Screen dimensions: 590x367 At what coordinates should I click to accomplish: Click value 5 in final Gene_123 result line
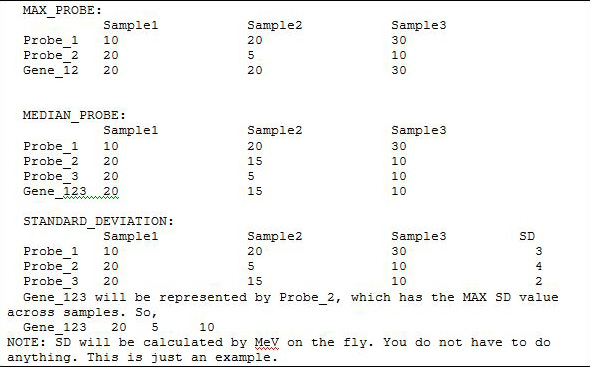tap(155, 327)
